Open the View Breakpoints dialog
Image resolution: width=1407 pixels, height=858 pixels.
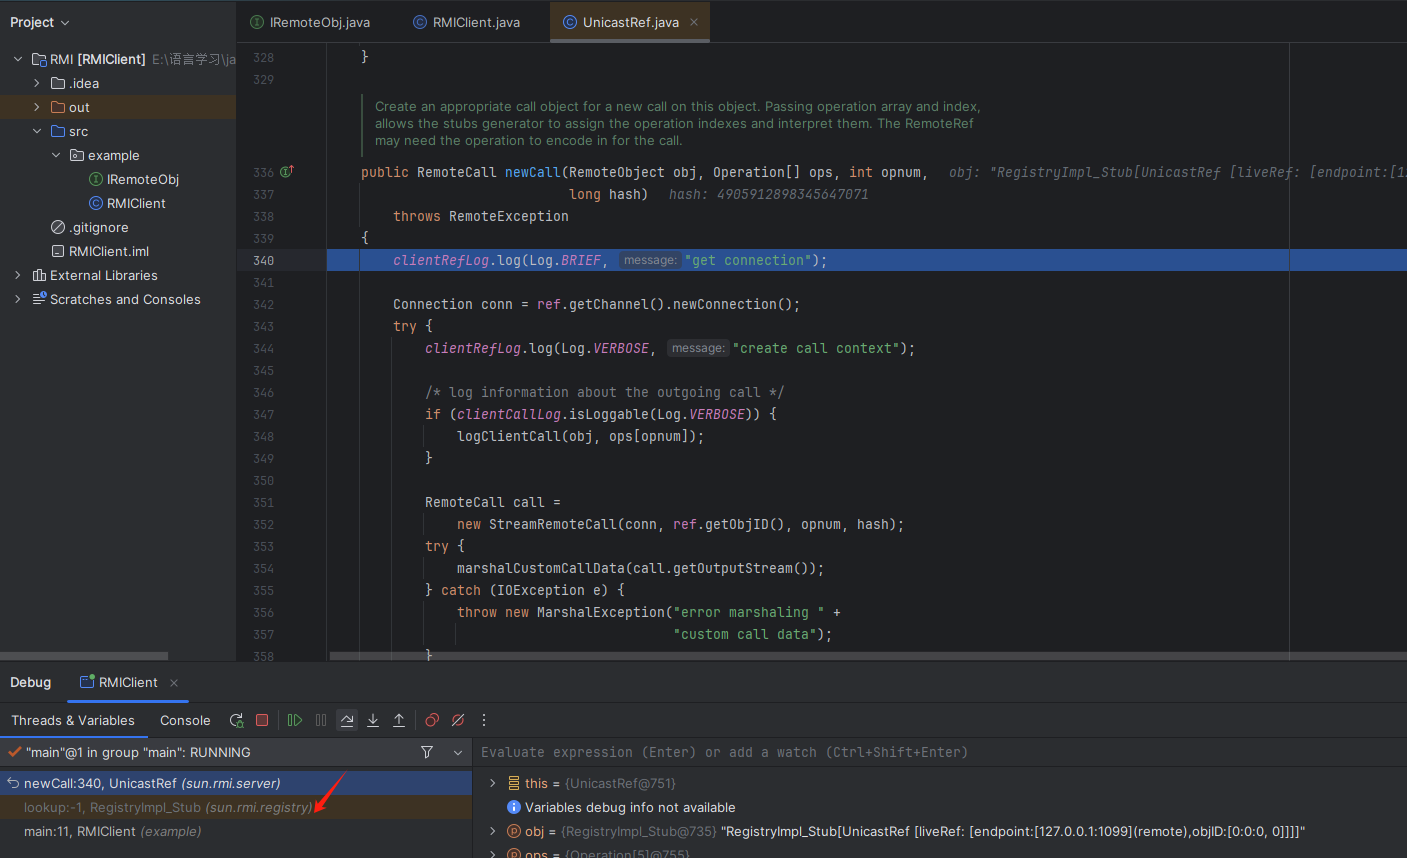point(432,720)
